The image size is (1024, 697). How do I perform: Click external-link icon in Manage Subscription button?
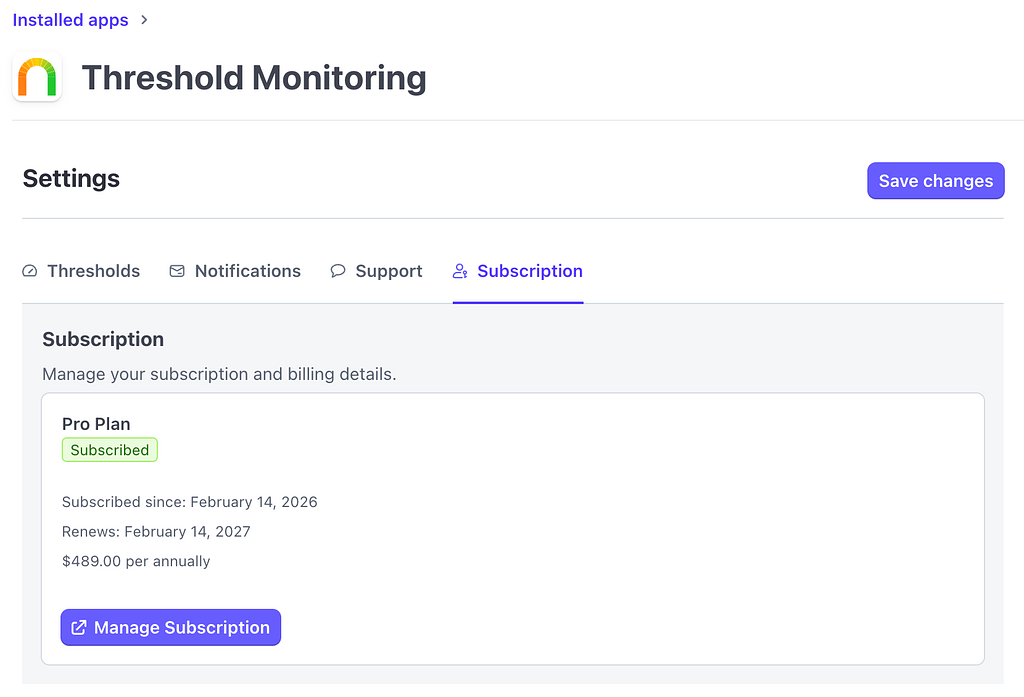79,628
